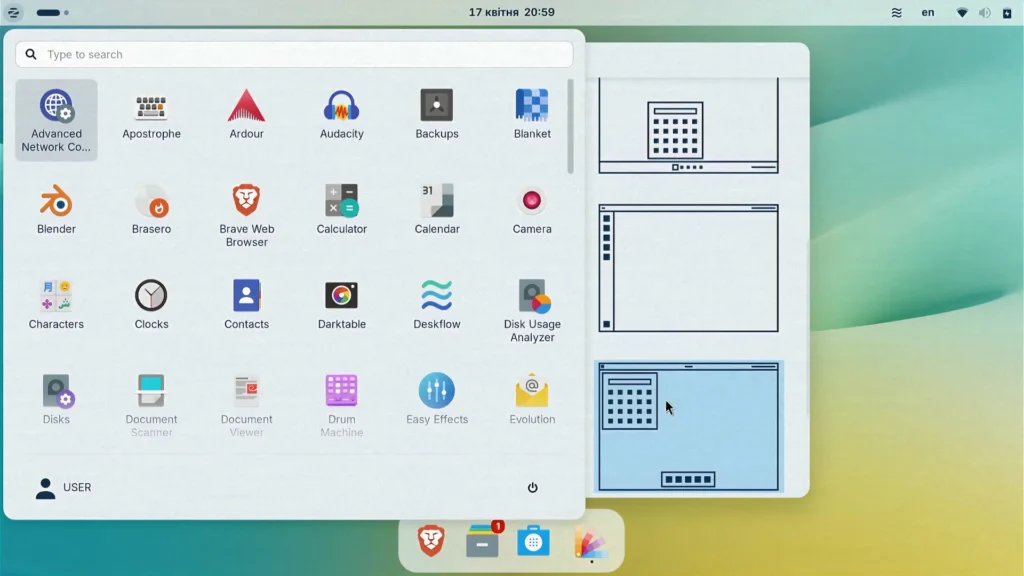Open Document Viewer
The width and height of the screenshot is (1024, 576).
246,405
